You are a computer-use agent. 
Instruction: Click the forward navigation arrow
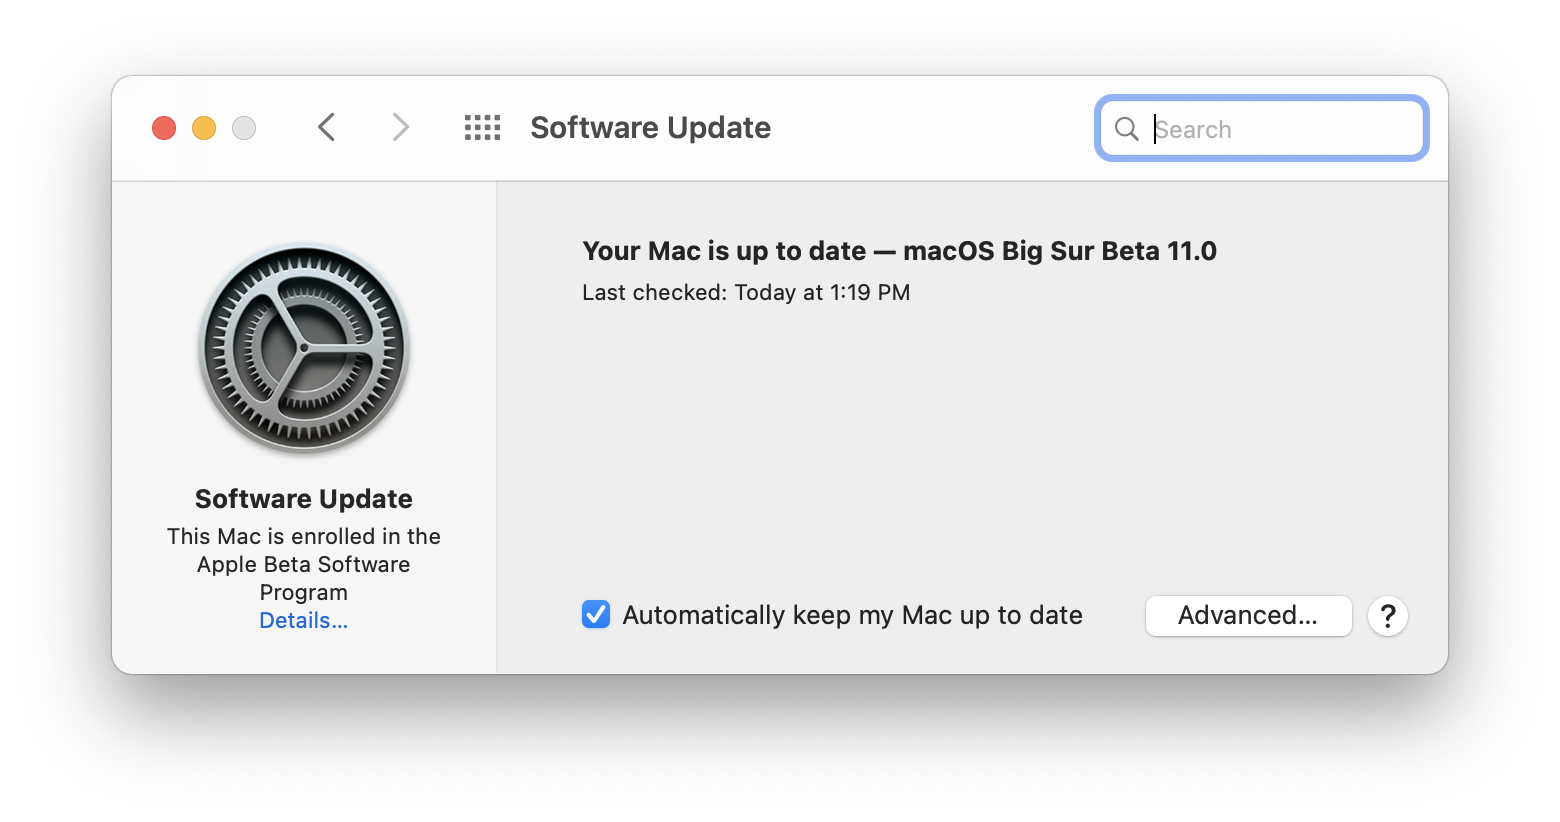click(x=400, y=127)
